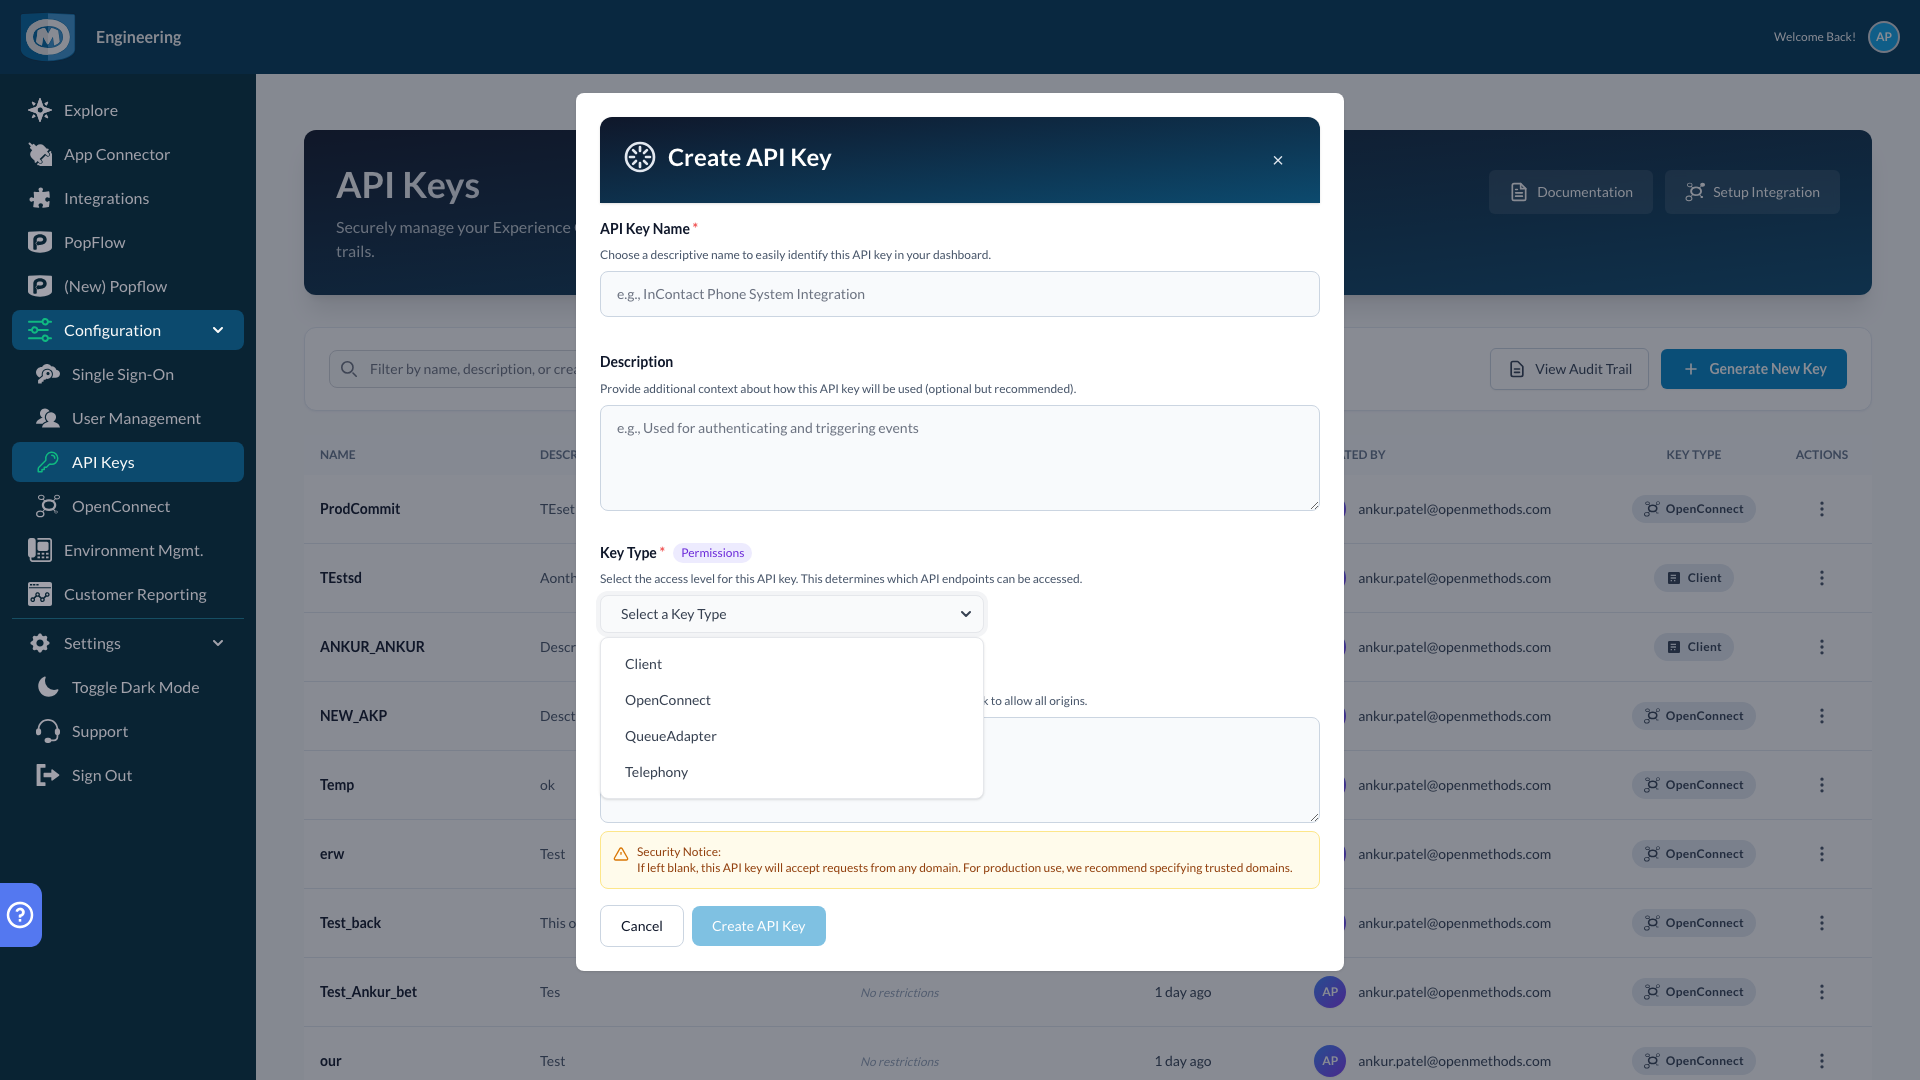This screenshot has height=1080, width=1920.
Task: Open actions menu for Temp row
Action: click(1822, 785)
